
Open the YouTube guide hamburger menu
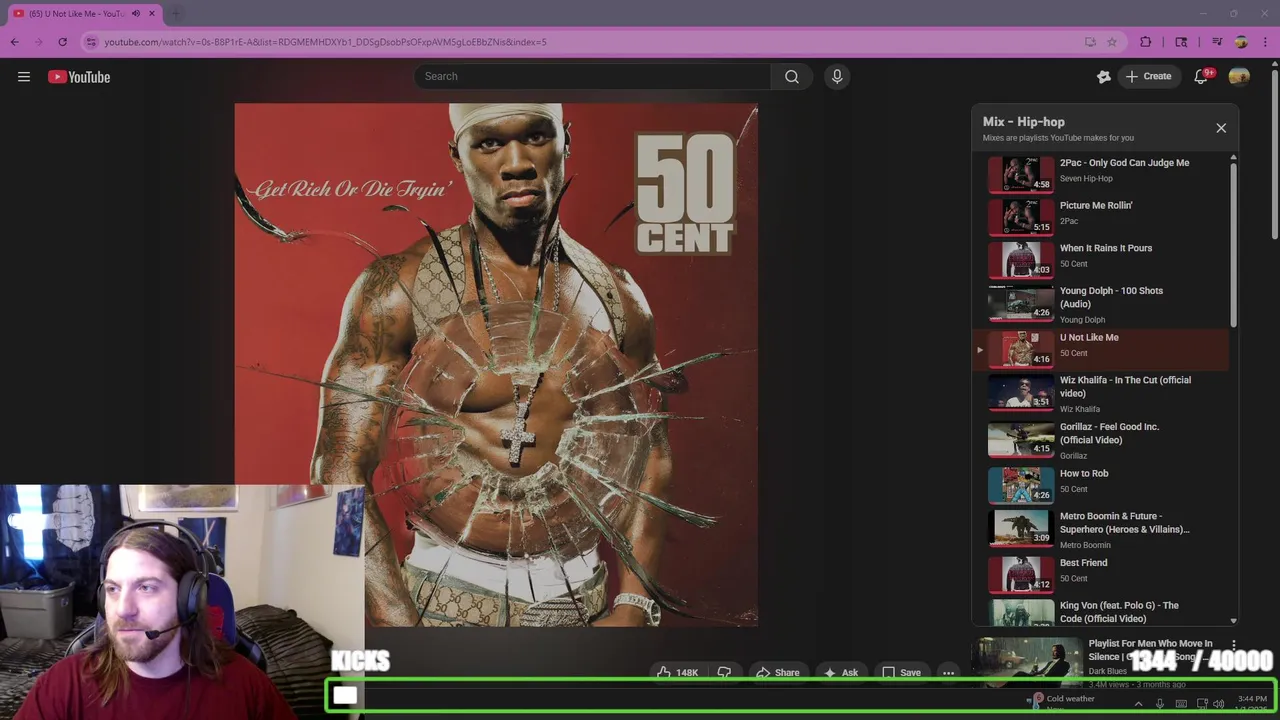click(24, 77)
